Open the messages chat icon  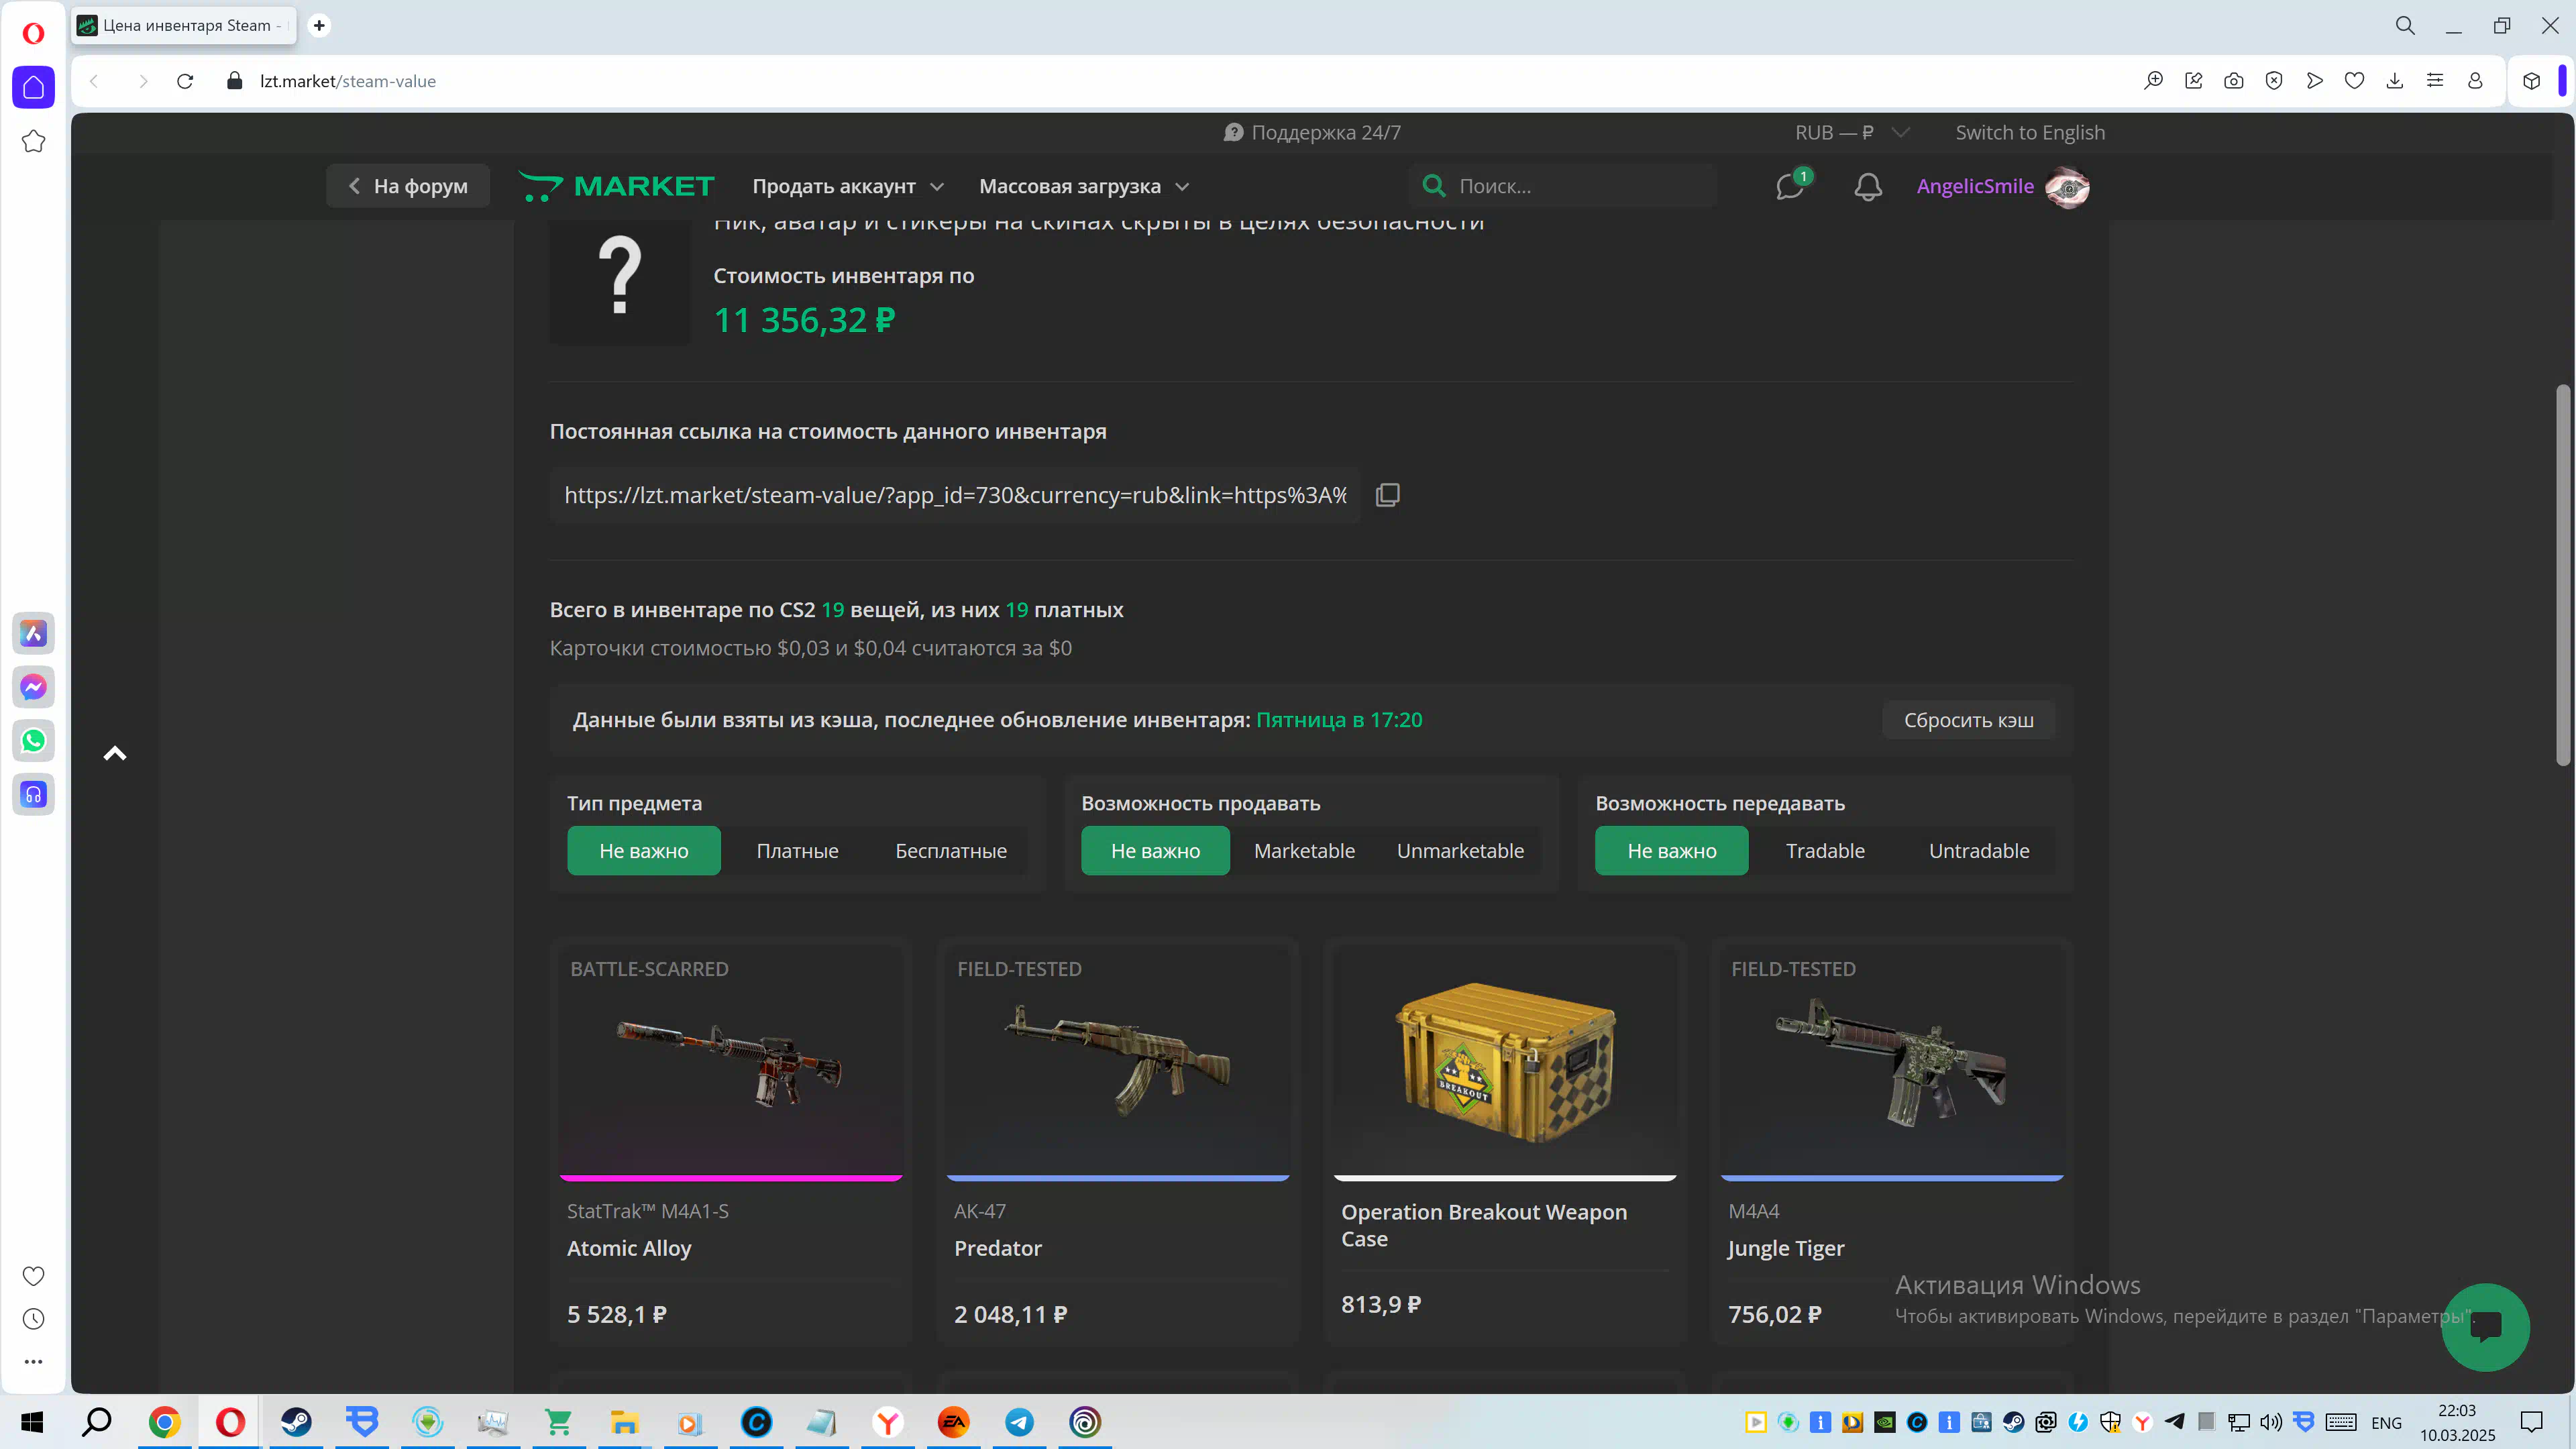[1790, 187]
